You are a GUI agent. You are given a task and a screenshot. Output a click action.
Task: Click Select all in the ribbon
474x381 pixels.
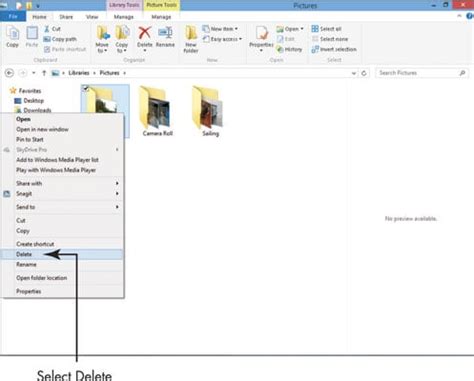tap(326, 29)
